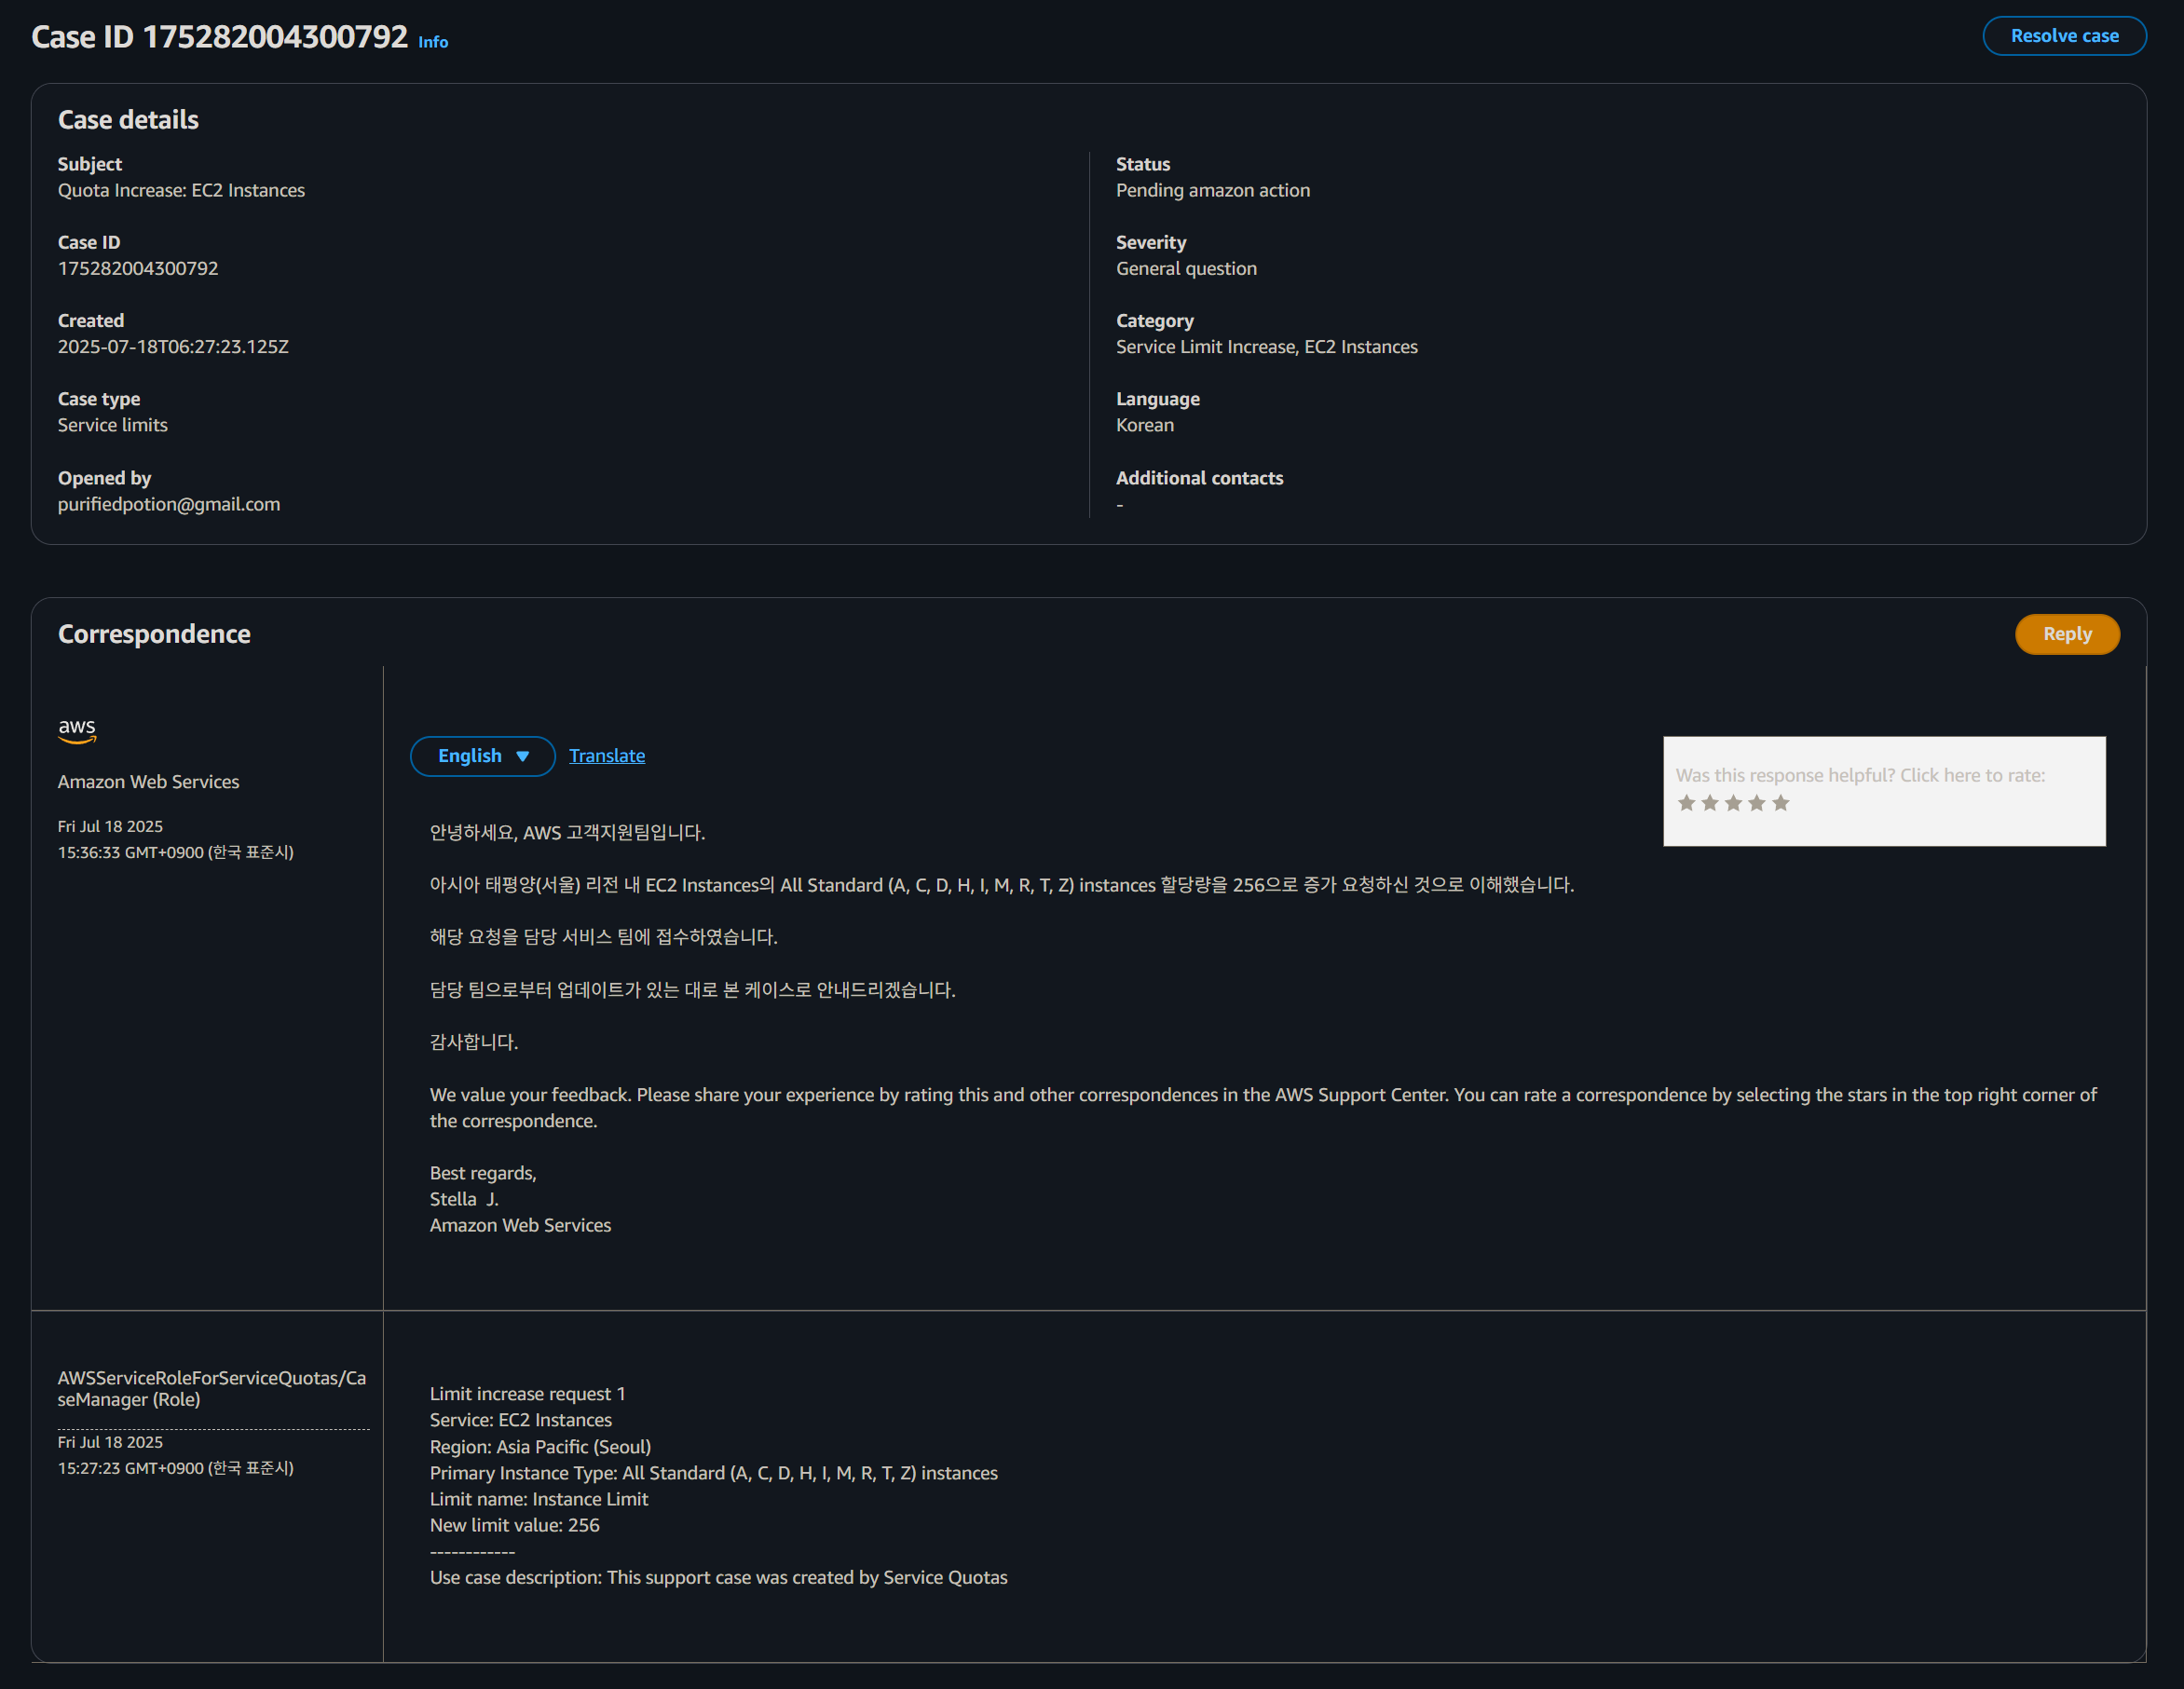Click the AWS logo in Correspondence
Viewport: 2184px width, 1689px height.
[77, 730]
